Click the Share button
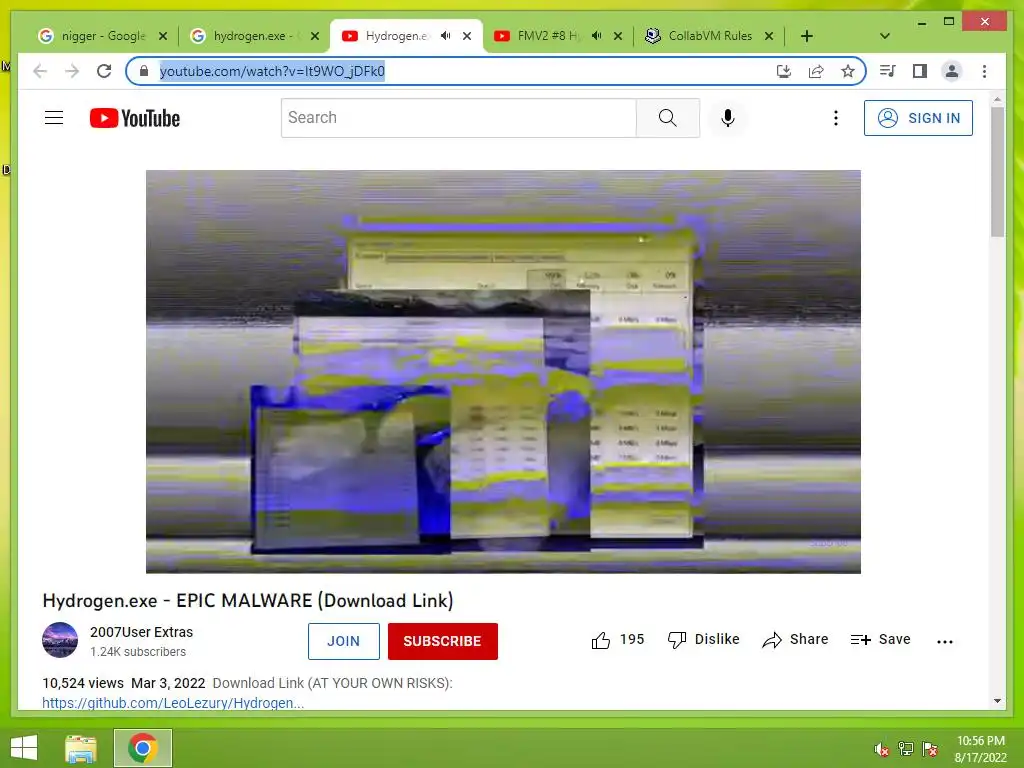 pyautogui.click(x=795, y=640)
